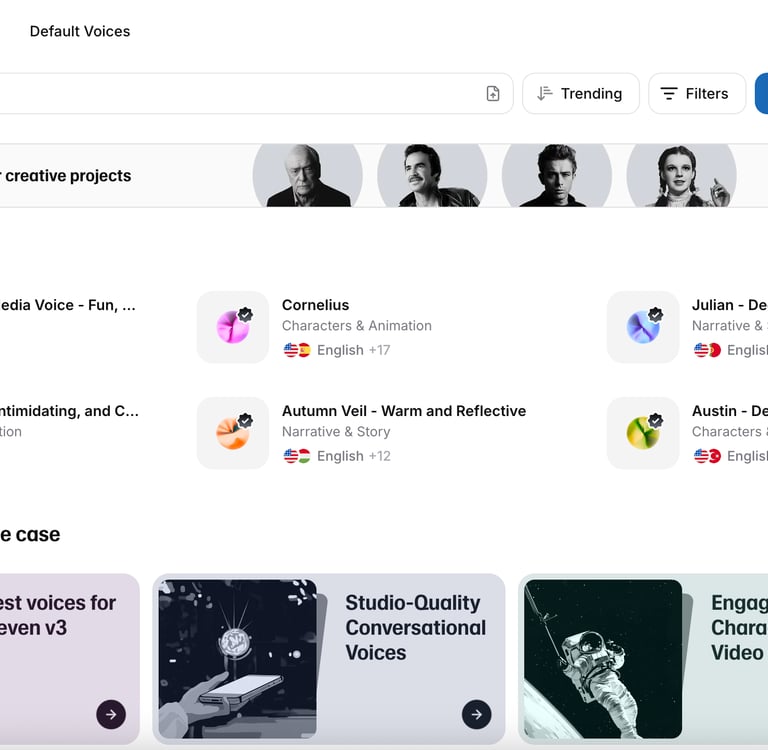Select the young man dark hair portrait

point(556,176)
